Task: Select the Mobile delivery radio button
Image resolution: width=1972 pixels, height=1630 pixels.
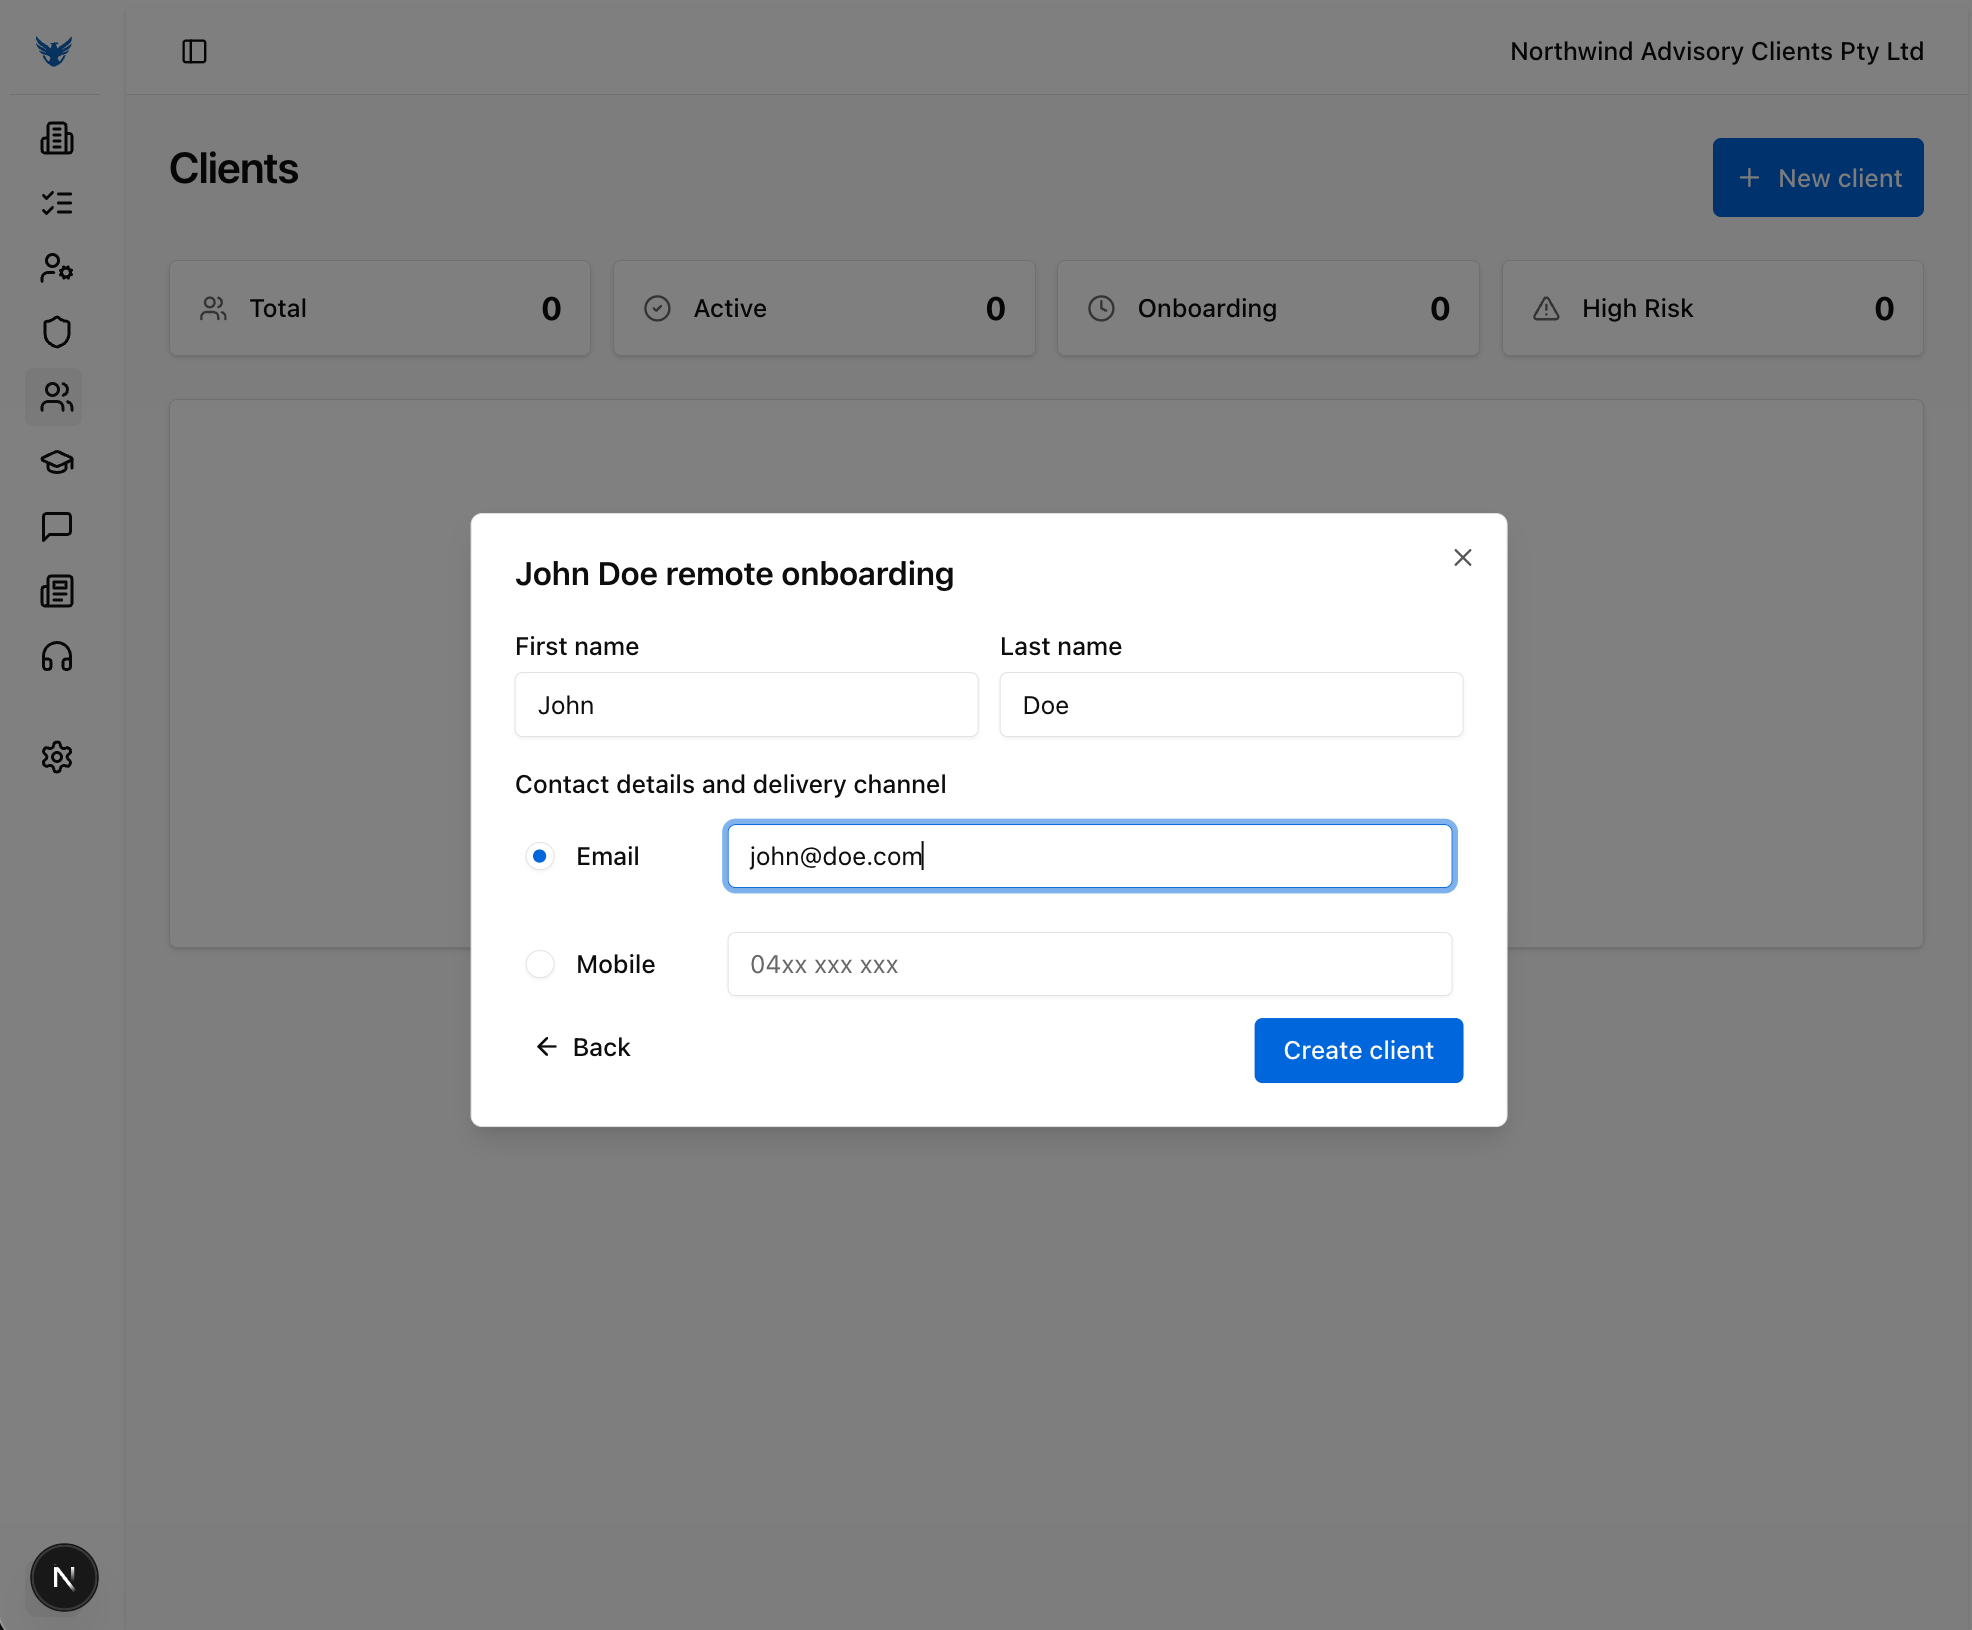Action: [x=540, y=964]
